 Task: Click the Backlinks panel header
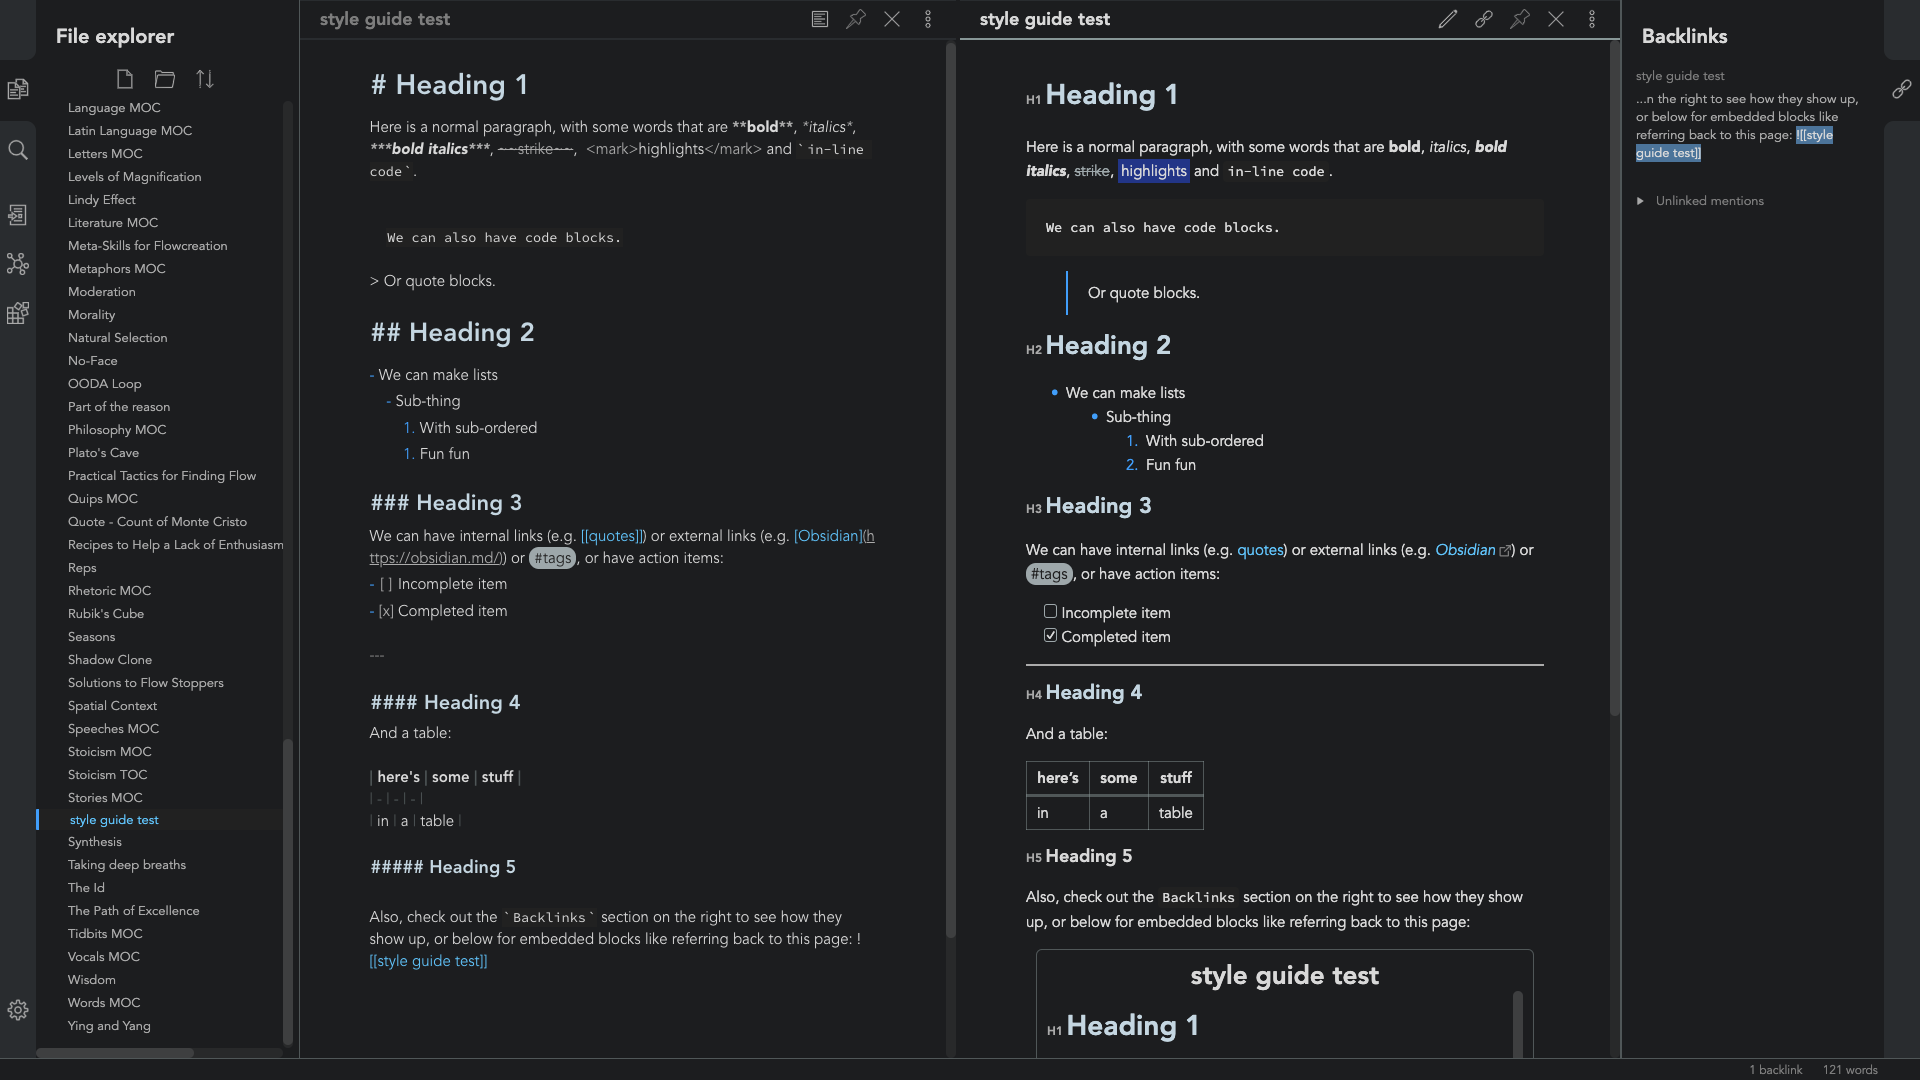coord(1684,36)
